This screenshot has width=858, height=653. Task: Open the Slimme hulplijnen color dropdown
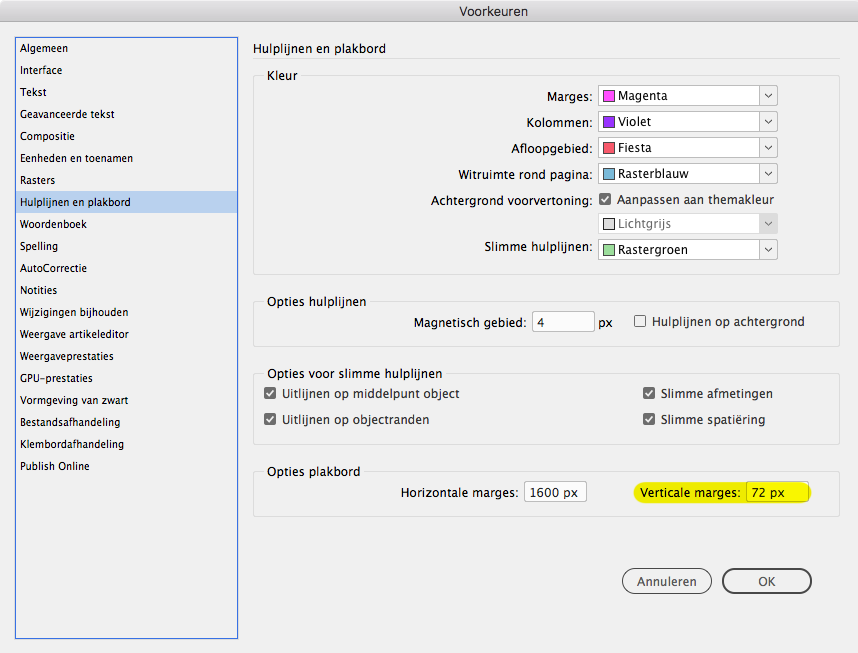point(768,250)
